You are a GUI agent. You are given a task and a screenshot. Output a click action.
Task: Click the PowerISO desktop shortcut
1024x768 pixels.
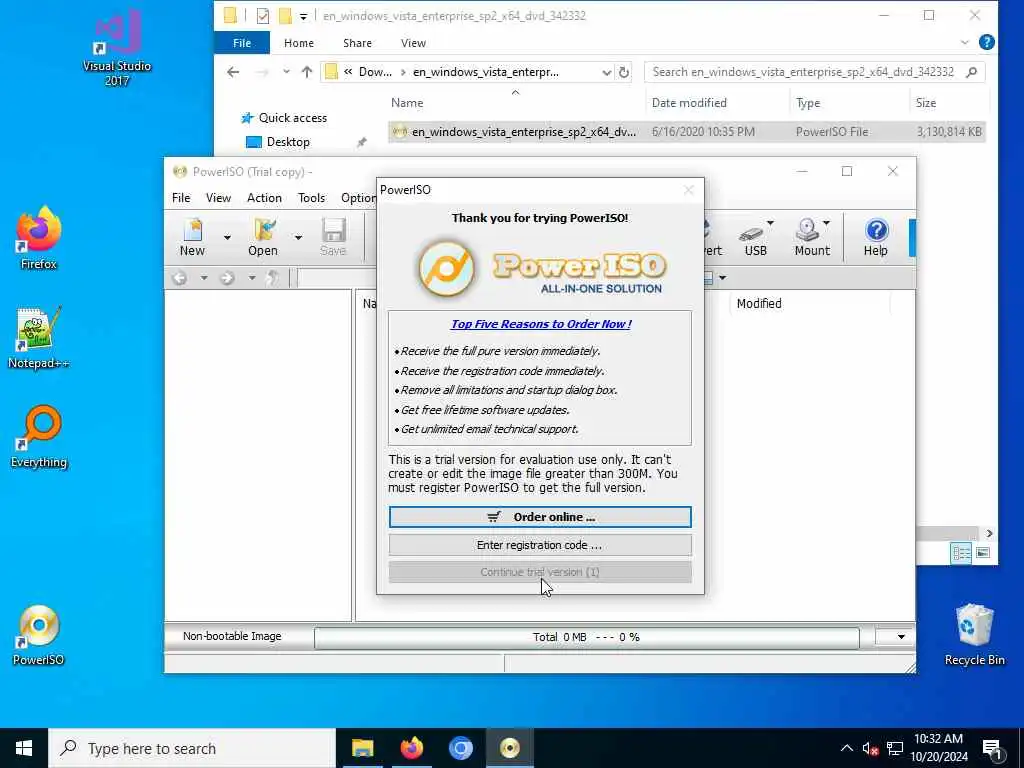[x=39, y=635]
